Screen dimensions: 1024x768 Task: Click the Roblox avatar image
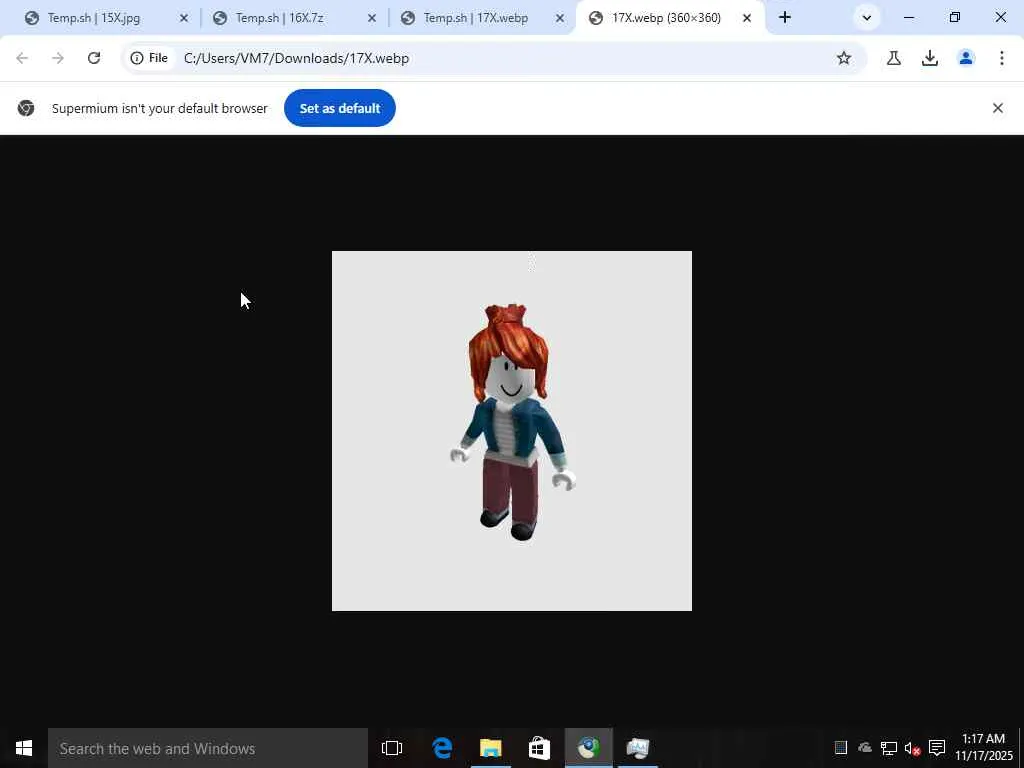pos(512,431)
